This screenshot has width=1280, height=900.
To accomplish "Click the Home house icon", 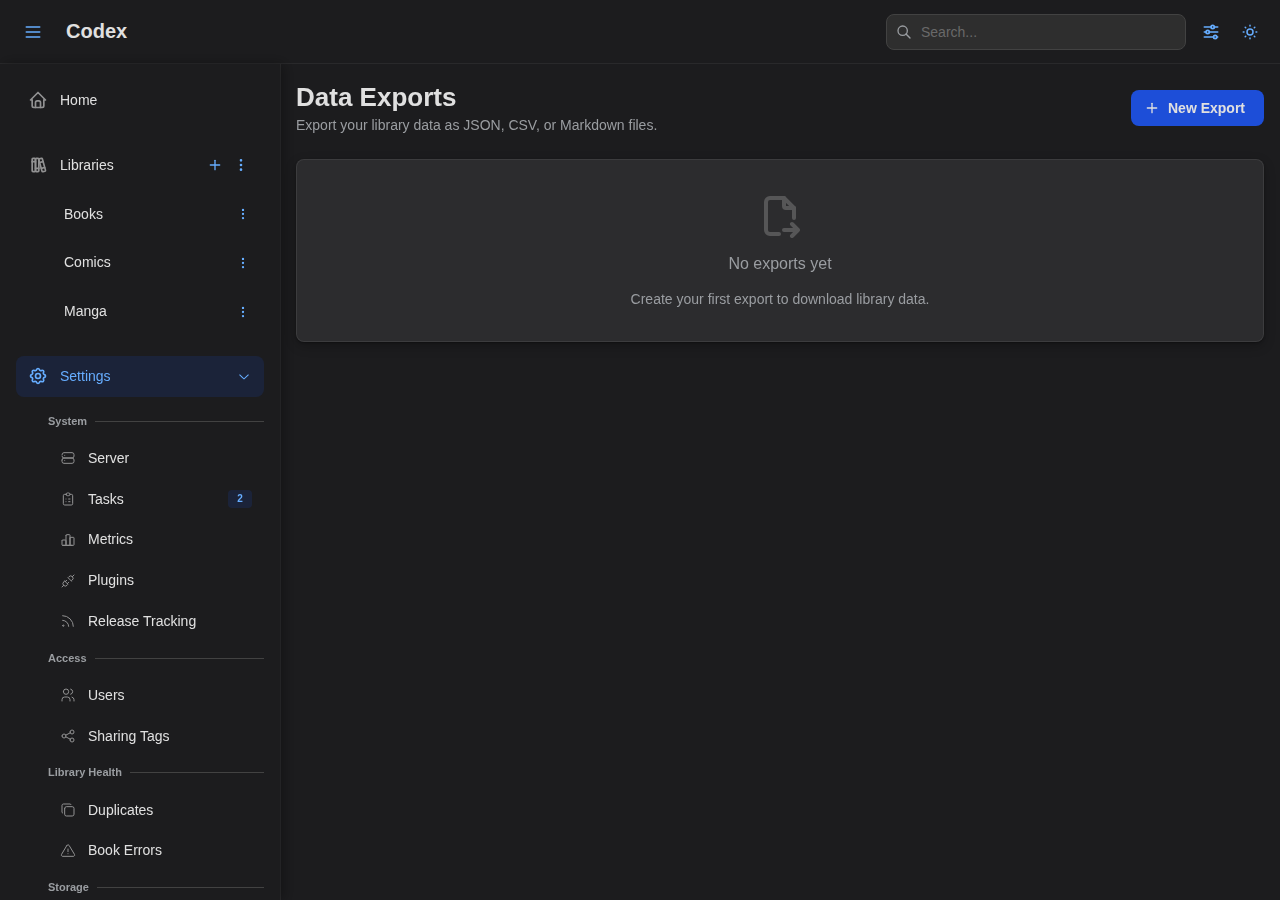I will pos(38,100).
